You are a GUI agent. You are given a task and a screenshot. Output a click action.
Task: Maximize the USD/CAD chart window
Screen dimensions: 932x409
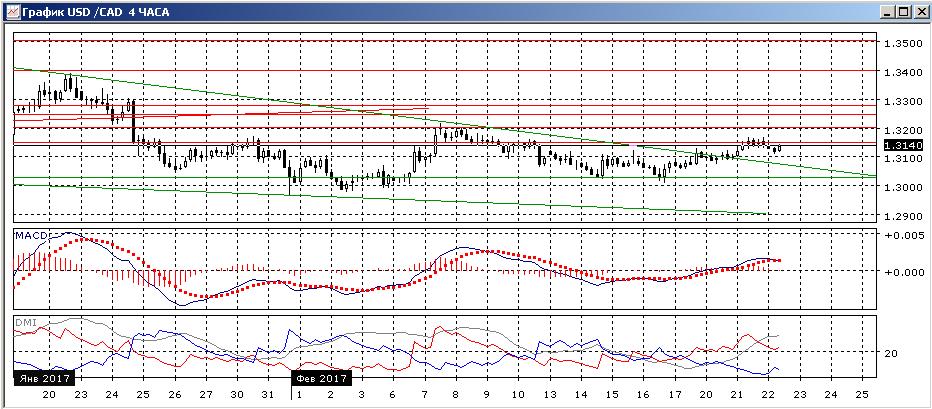point(903,11)
